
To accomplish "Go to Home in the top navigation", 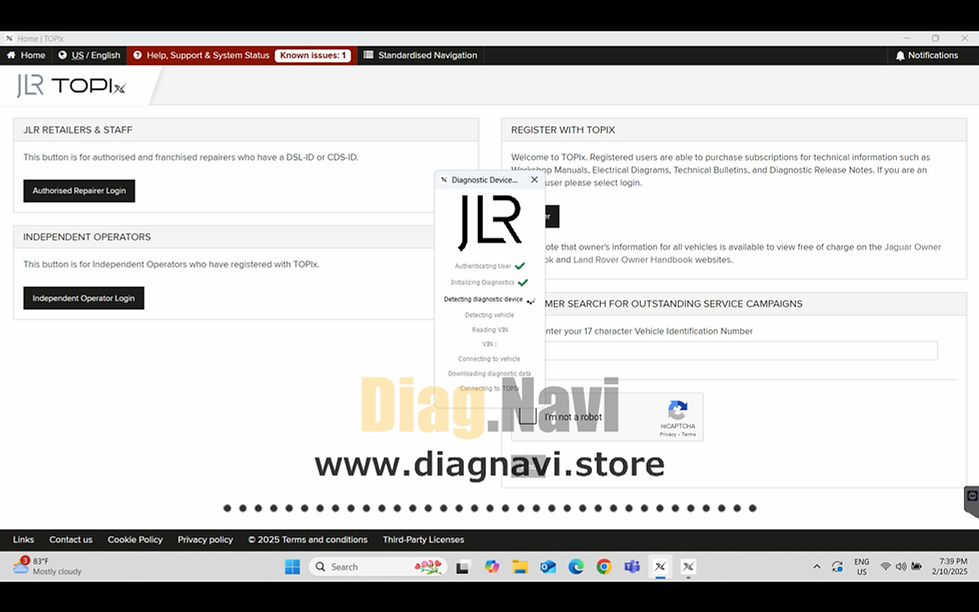I will (x=26, y=55).
